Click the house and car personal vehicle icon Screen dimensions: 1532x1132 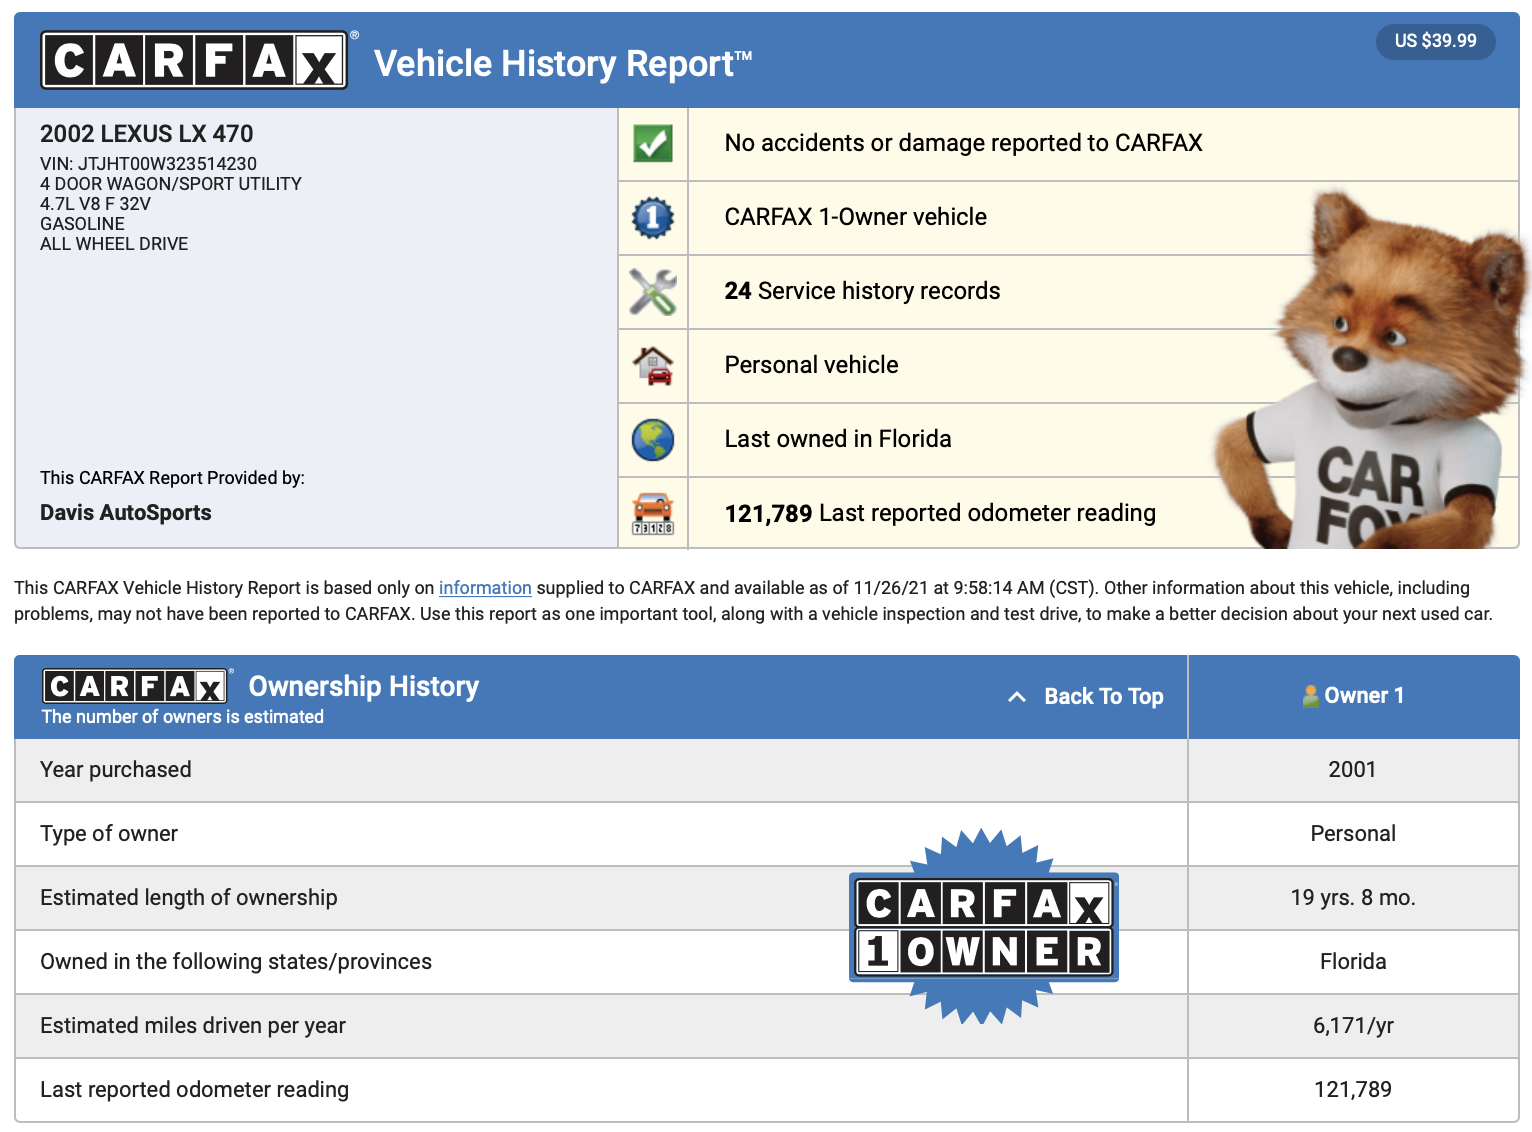(653, 365)
